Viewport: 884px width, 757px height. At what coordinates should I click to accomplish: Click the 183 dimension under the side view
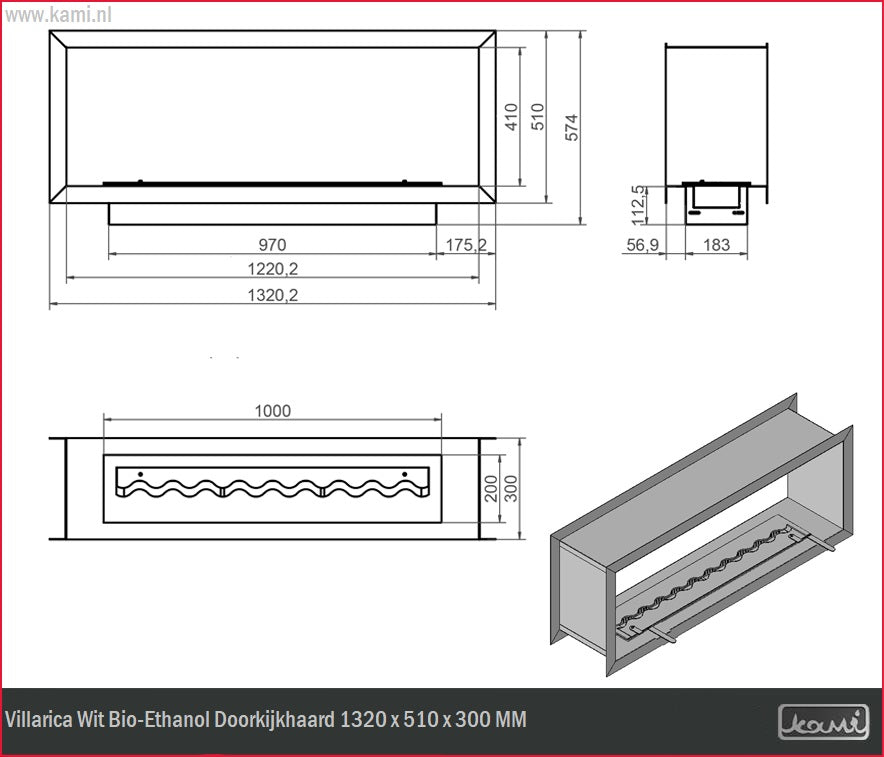(x=717, y=244)
